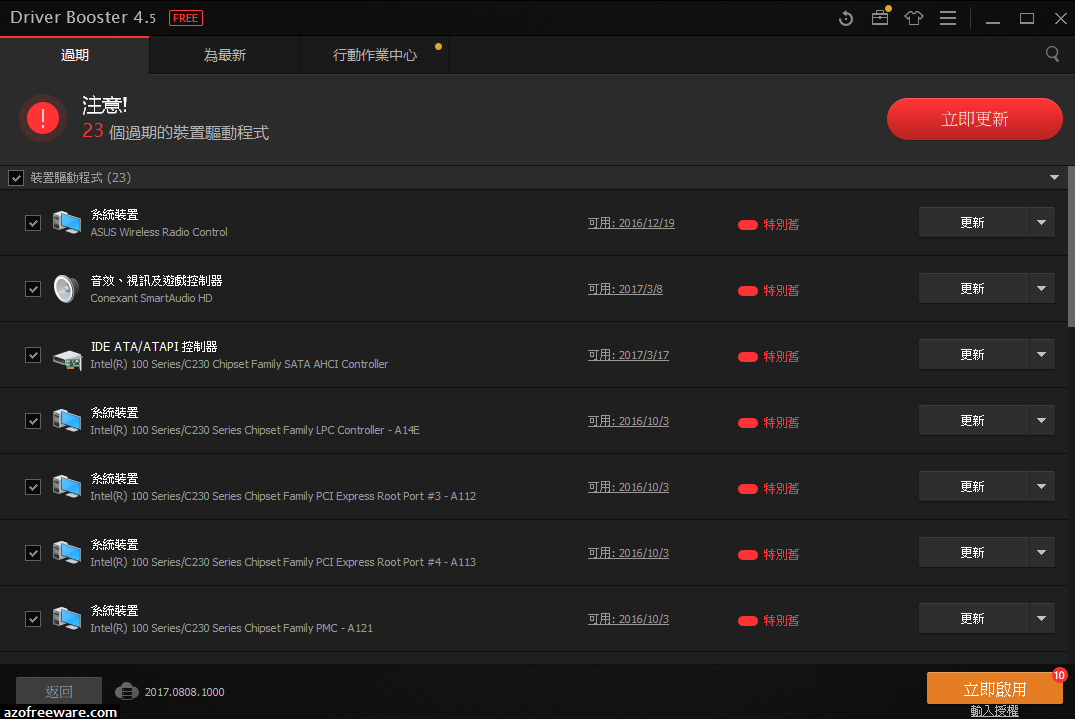Open update dropdown for Conexant SmartAudio HD
This screenshot has height=719, width=1075.
coord(1041,289)
